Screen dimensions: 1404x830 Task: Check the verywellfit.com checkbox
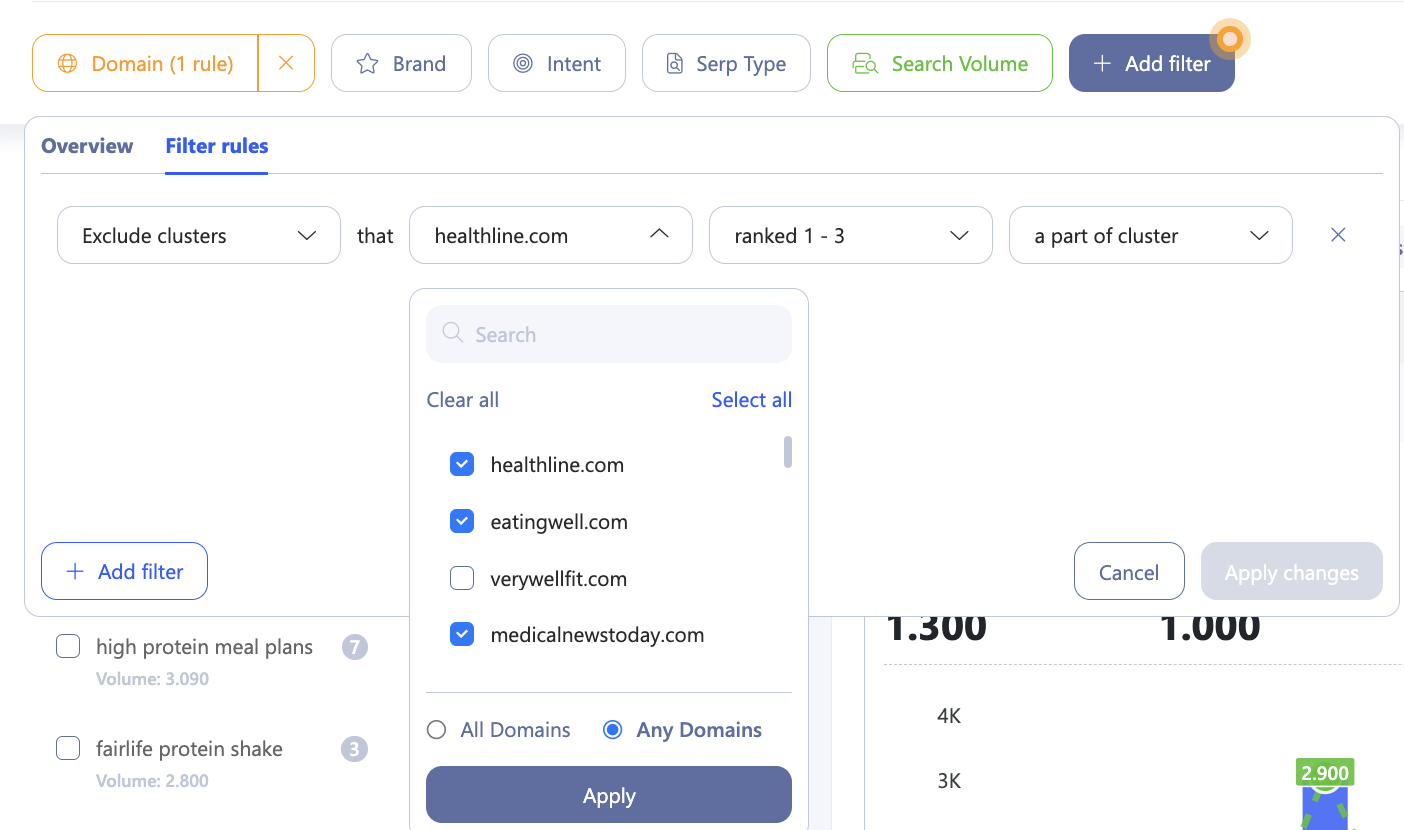click(462, 578)
